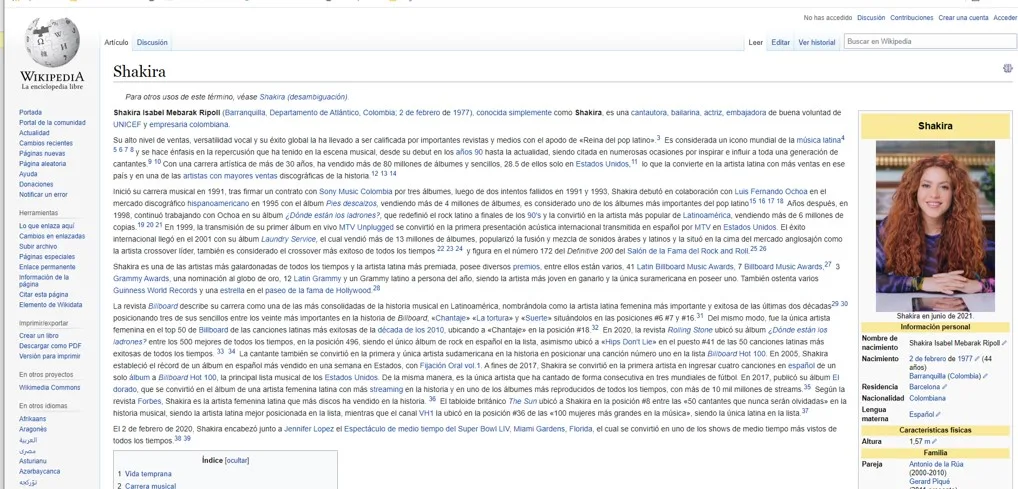The image size is (1018, 489).
Task: Open the Shakira infobox photo
Action: (935, 226)
